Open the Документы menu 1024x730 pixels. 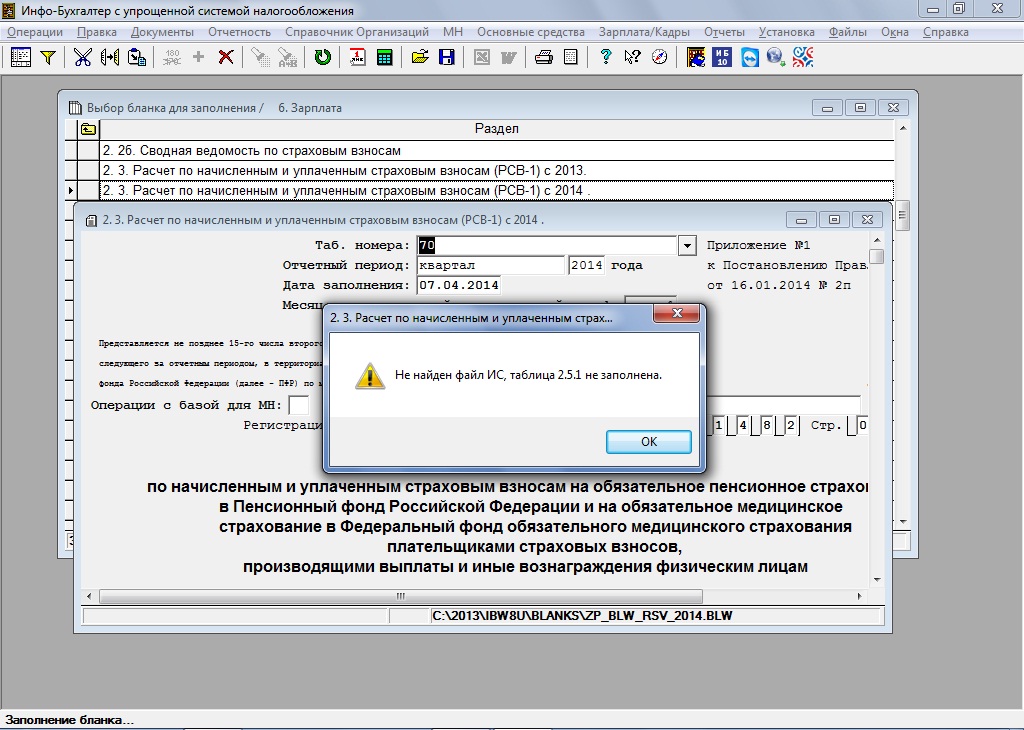point(162,32)
